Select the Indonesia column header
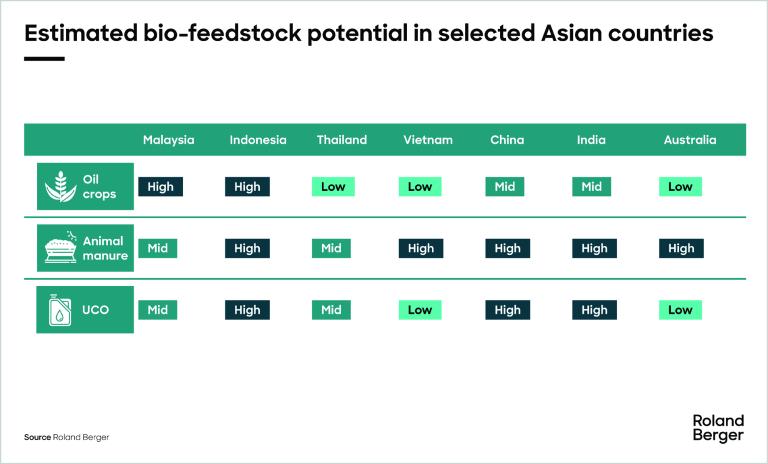768x464 pixels. tap(257, 140)
